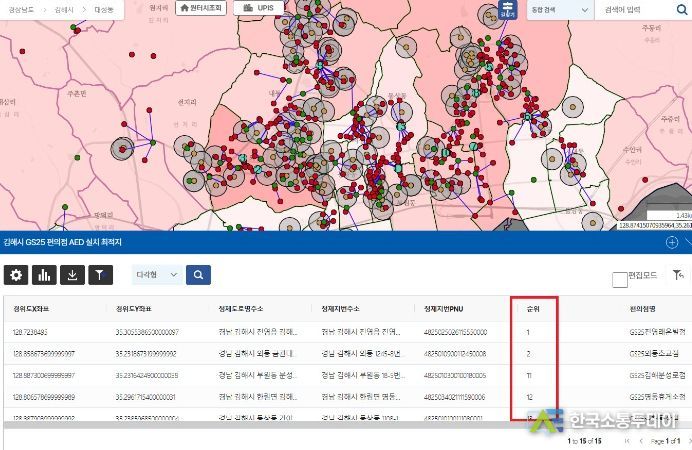The image size is (692, 450).
Task: Select cell 128.7238493
Action: tap(30, 332)
